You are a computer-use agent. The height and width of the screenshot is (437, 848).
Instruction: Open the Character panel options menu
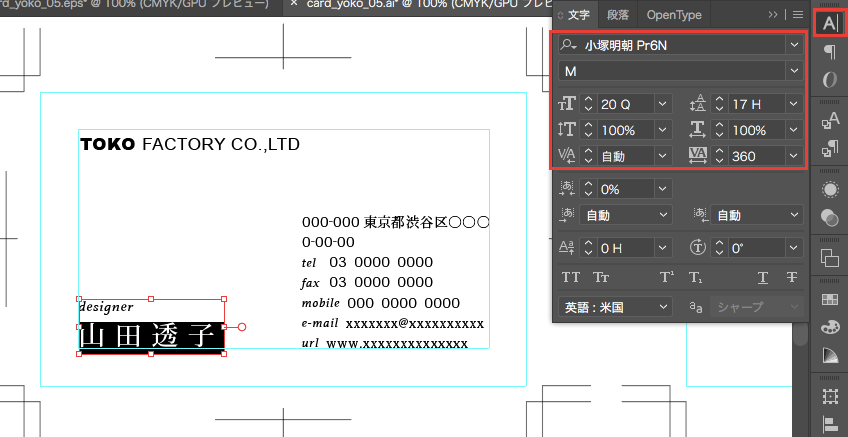[x=798, y=15]
